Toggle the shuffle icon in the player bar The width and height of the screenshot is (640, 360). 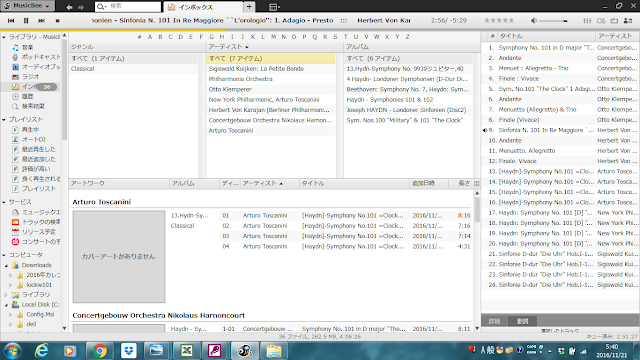coord(628,20)
